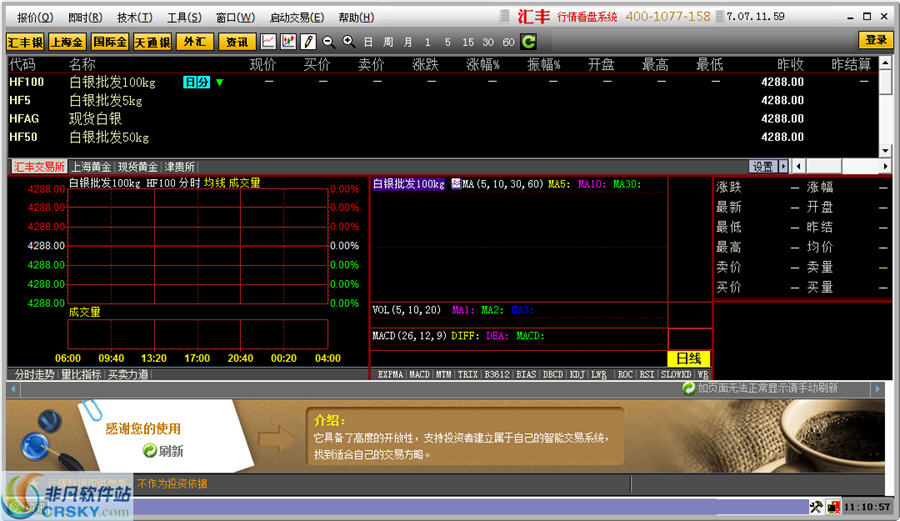This screenshot has width=900, height=521.
Task: Open the 设置 settings dropdown
Action: click(768, 166)
